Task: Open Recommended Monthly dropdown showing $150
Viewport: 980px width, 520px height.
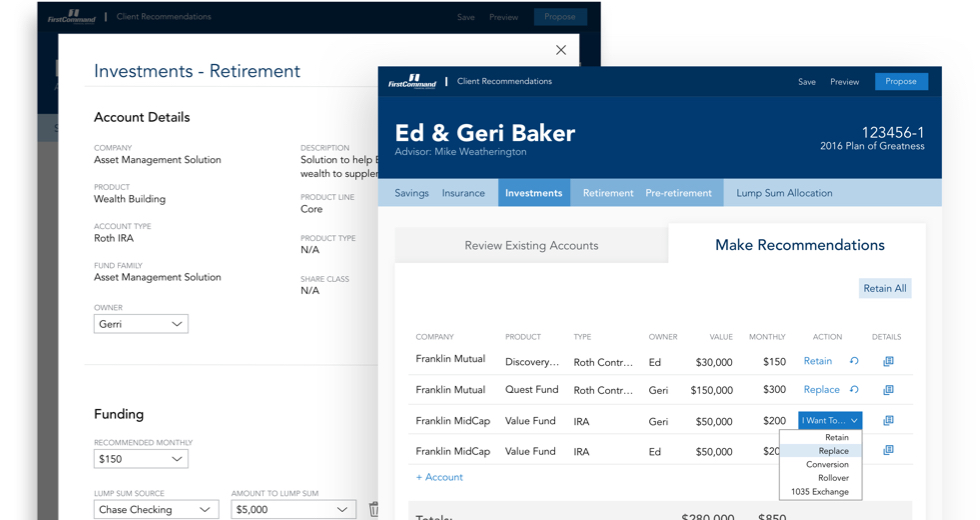Action: (141, 459)
